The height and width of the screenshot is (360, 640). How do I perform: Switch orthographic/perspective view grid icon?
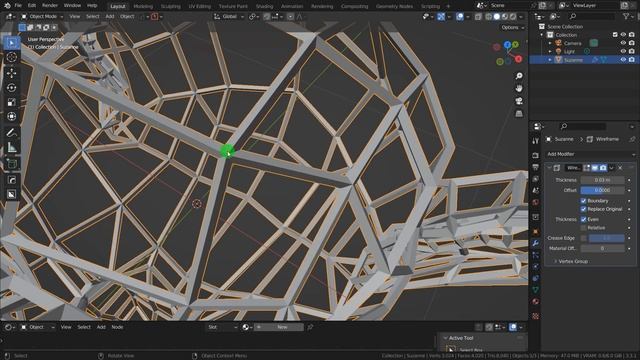(x=519, y=113)
